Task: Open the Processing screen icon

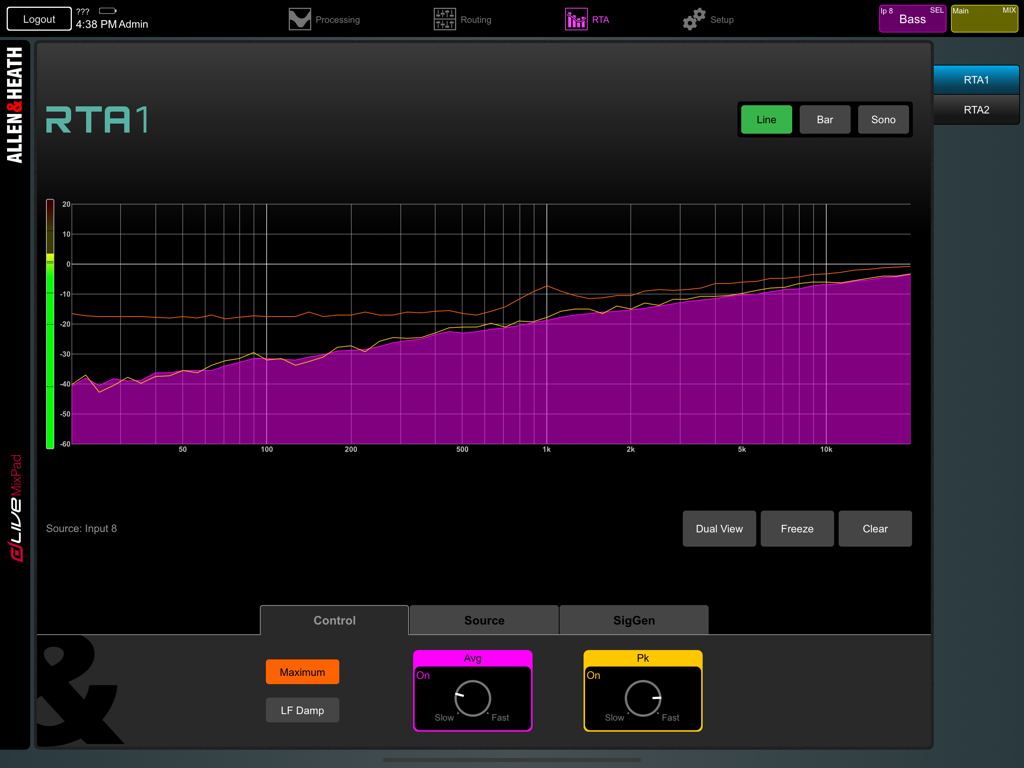Action: point(299,18)
